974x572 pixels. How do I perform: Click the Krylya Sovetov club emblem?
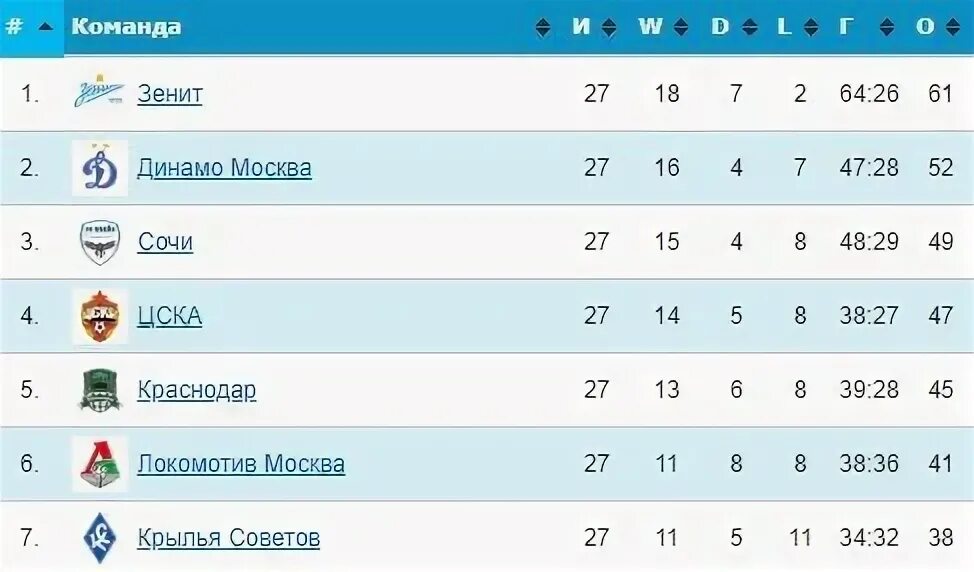click(100, 538)
